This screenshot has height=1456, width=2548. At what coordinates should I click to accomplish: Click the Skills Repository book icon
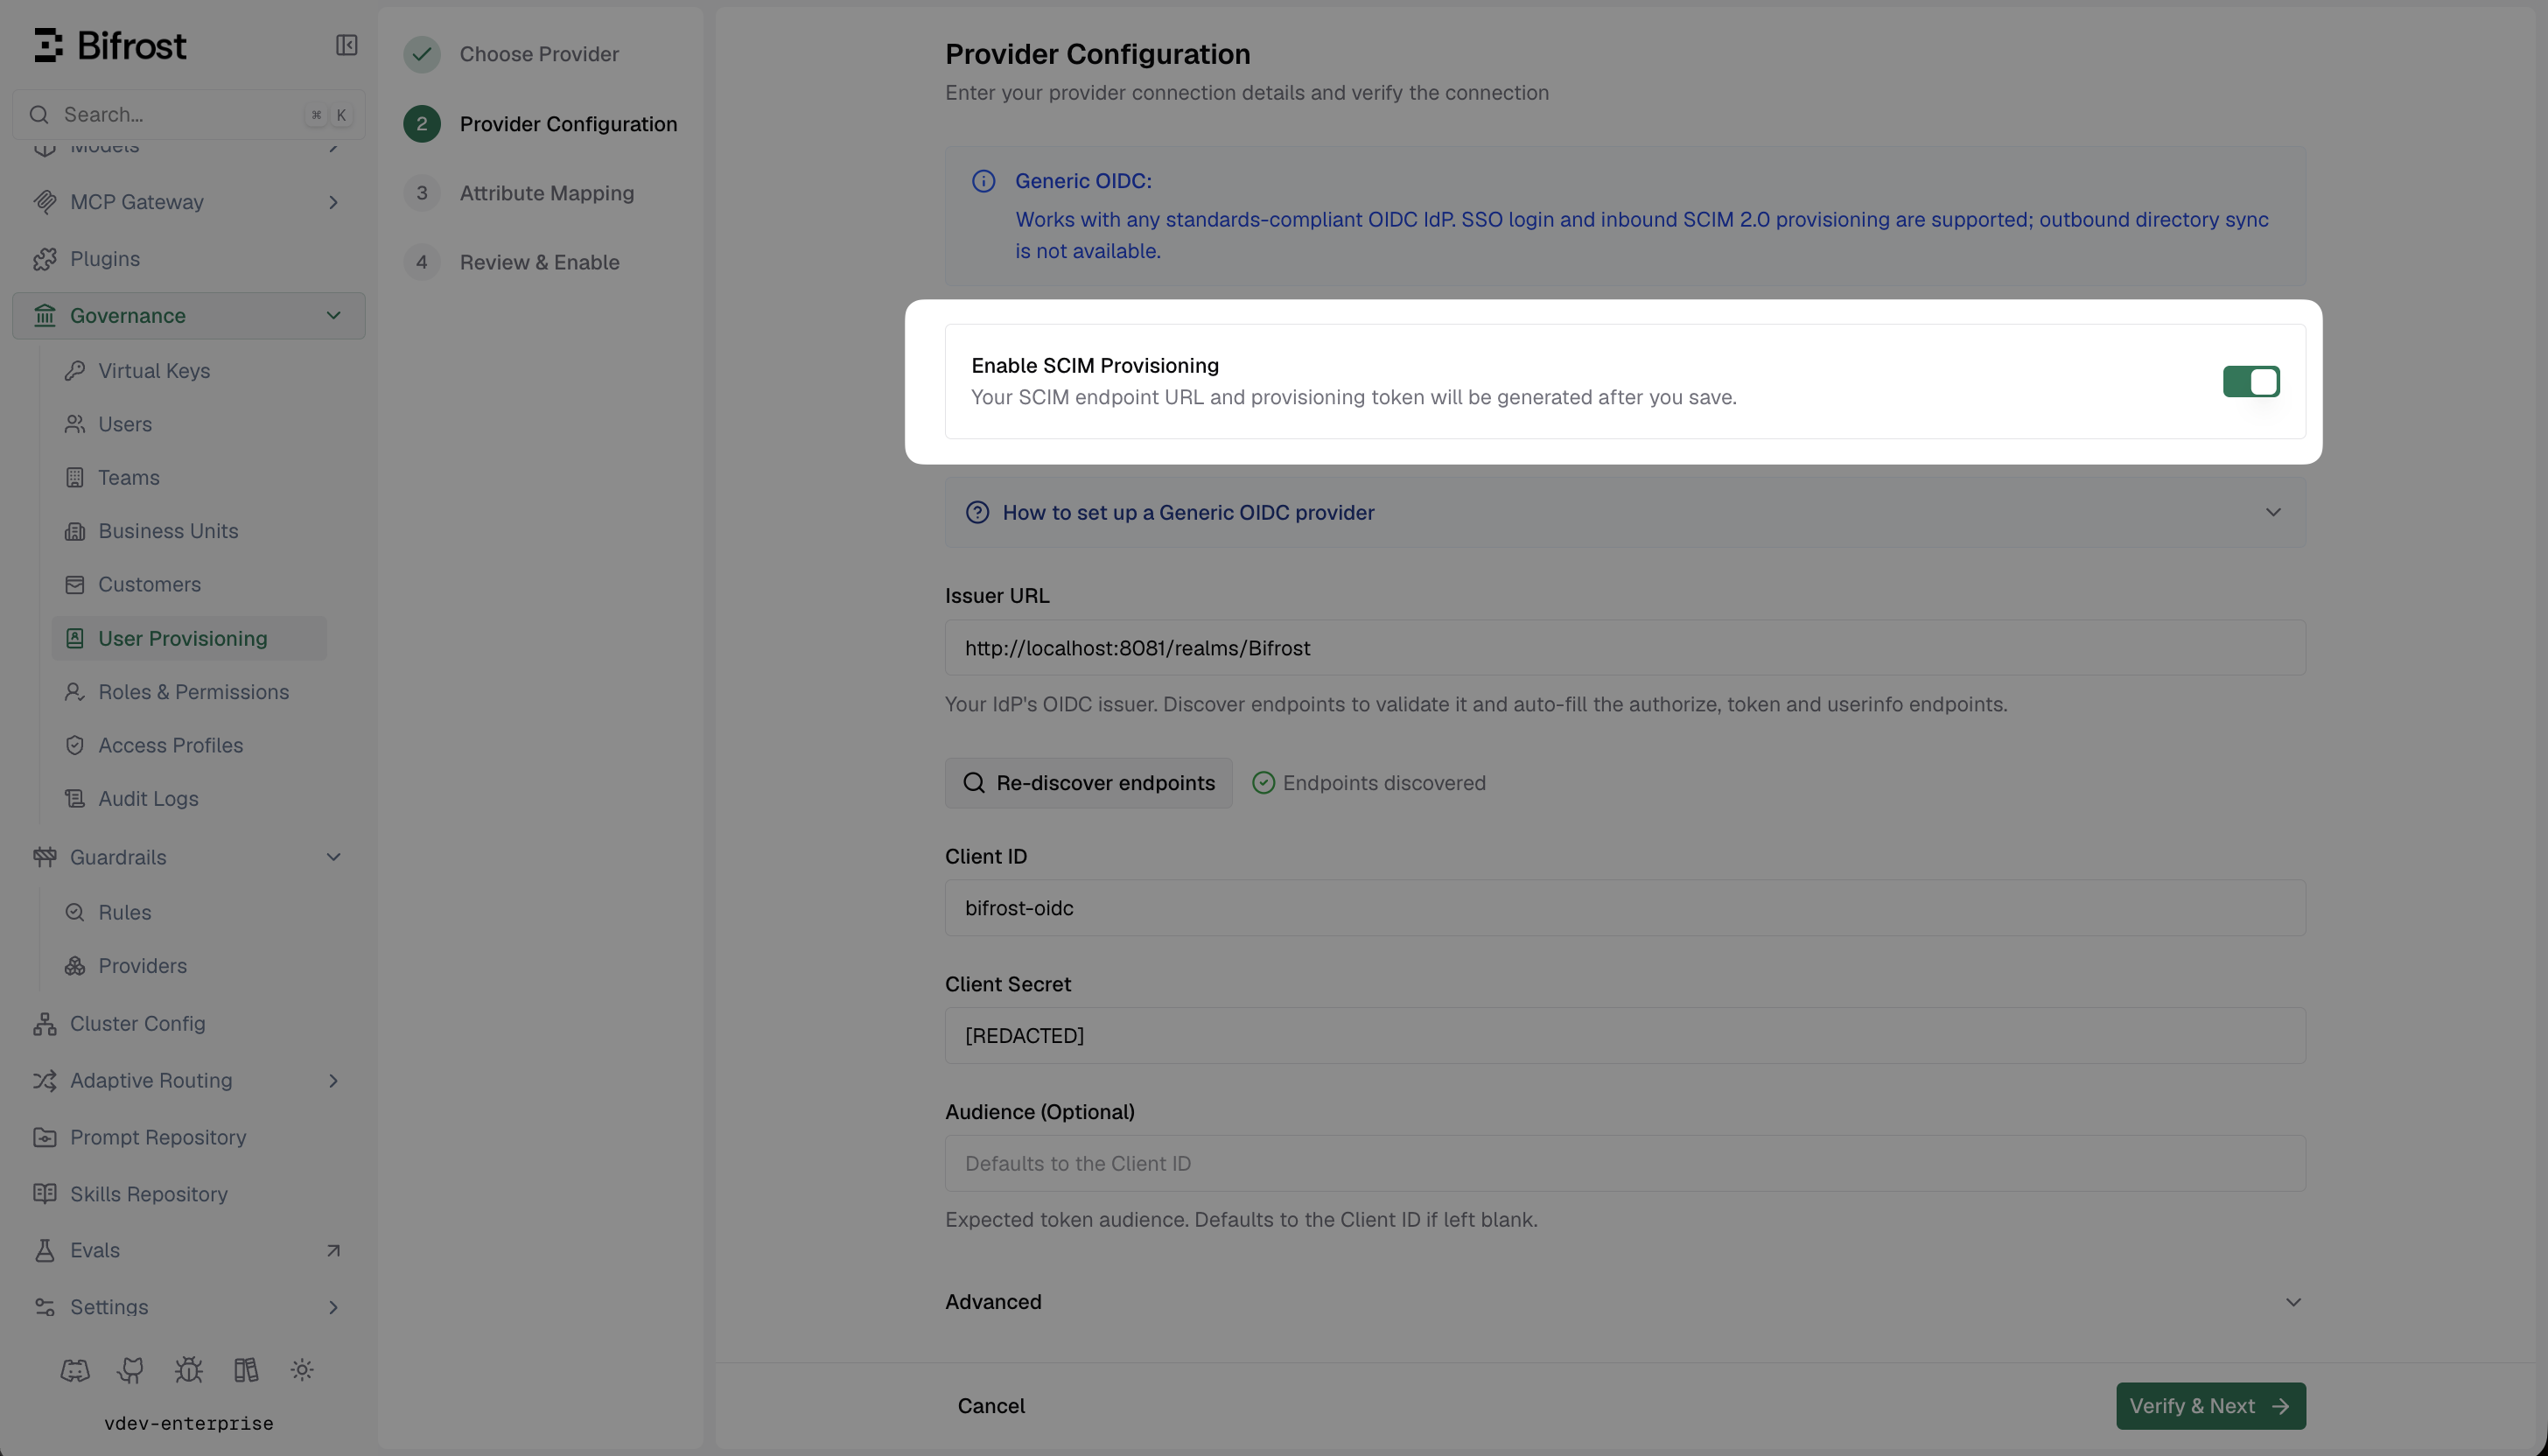(44, 1194)
